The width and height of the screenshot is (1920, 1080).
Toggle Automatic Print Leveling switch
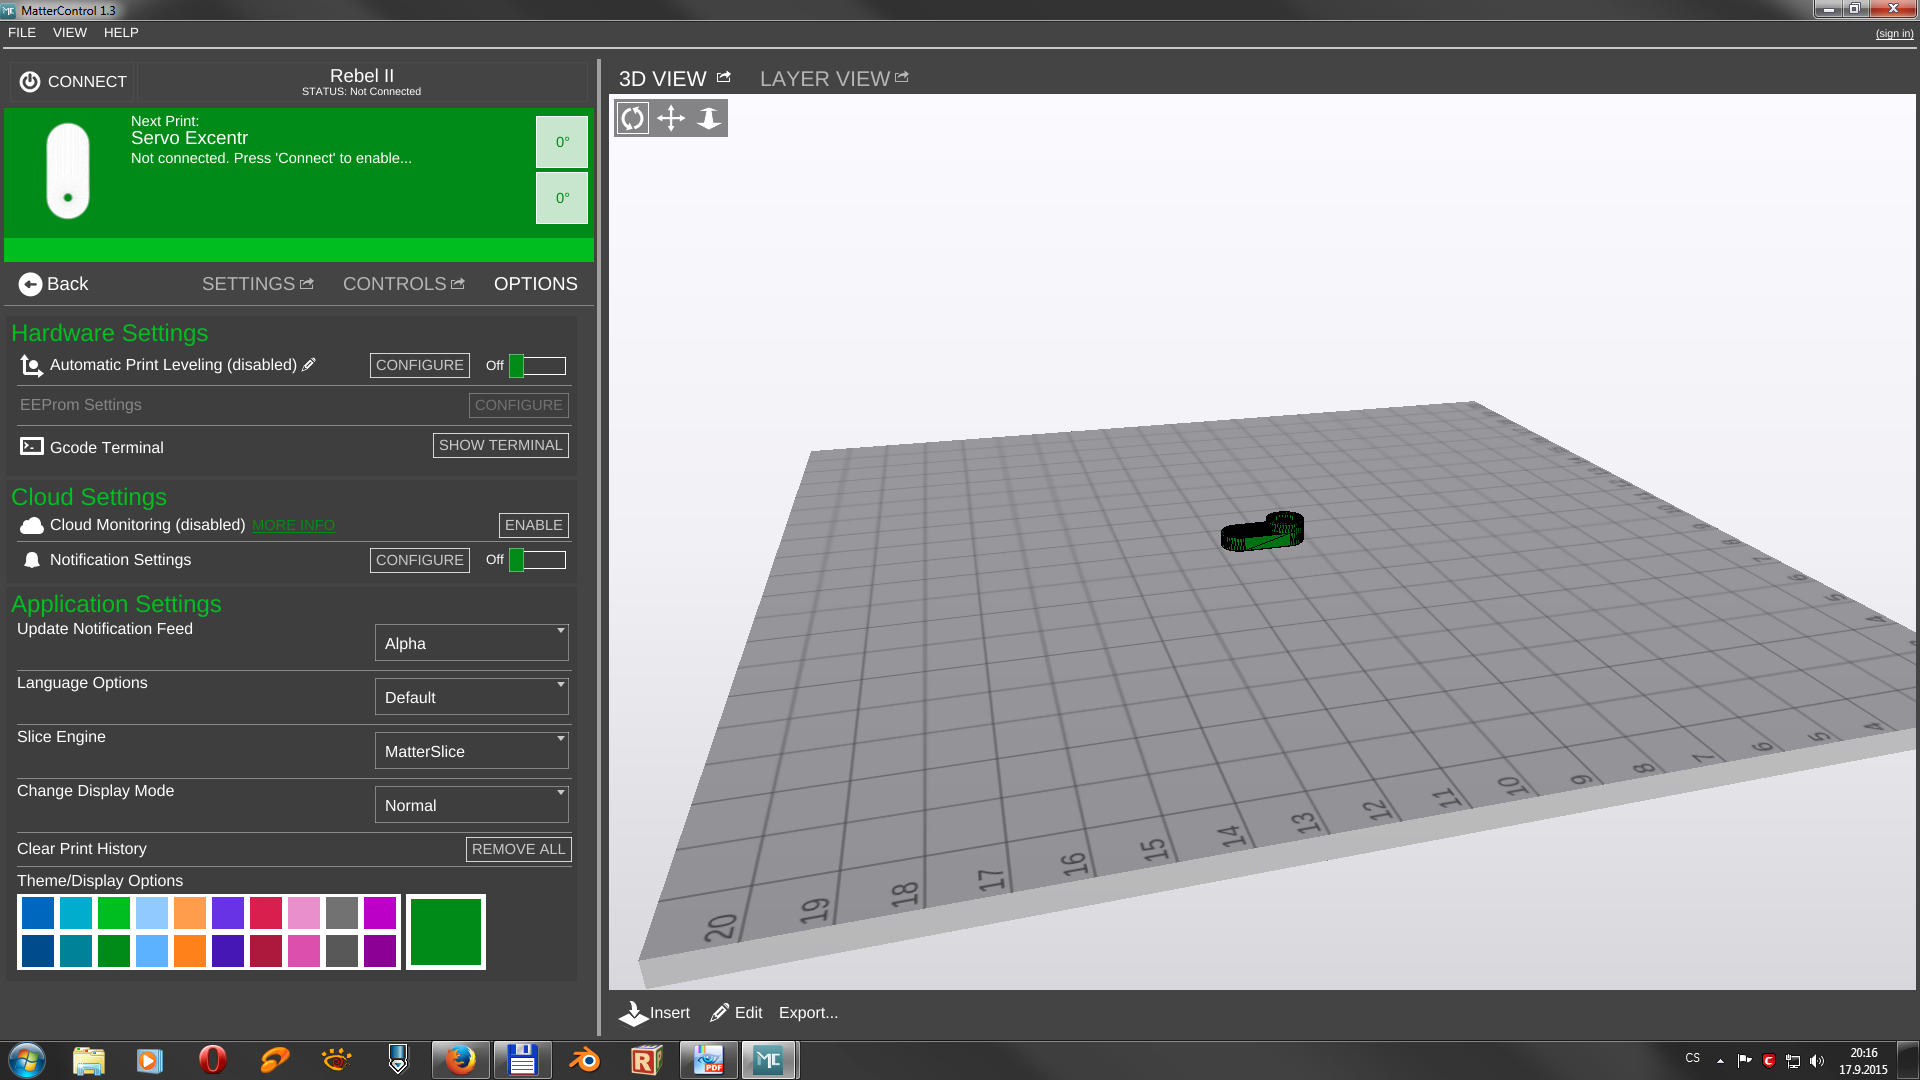[x=538, y=366]
